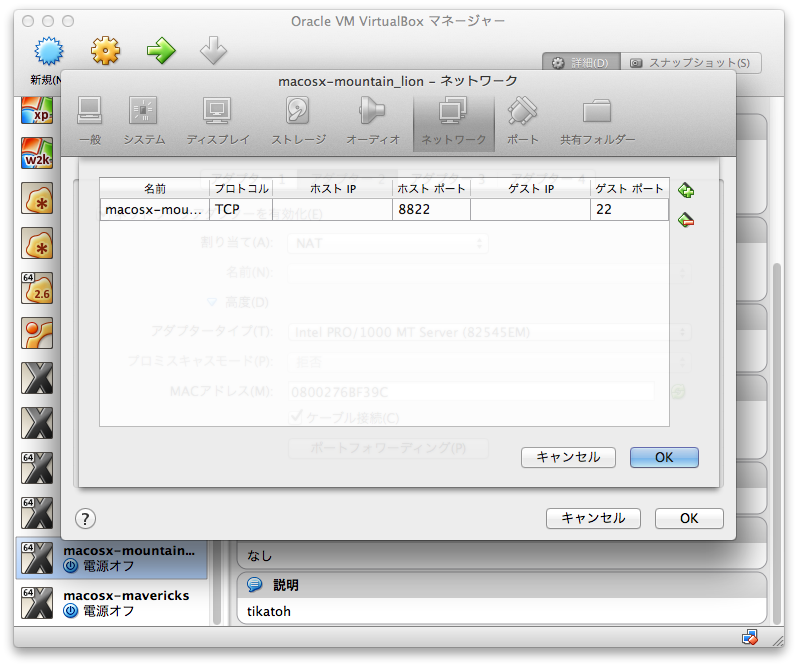The height and width of the screenshot is (667, 798).
Task: Click the add port forwarding rule icon
Action: (686, 190)
